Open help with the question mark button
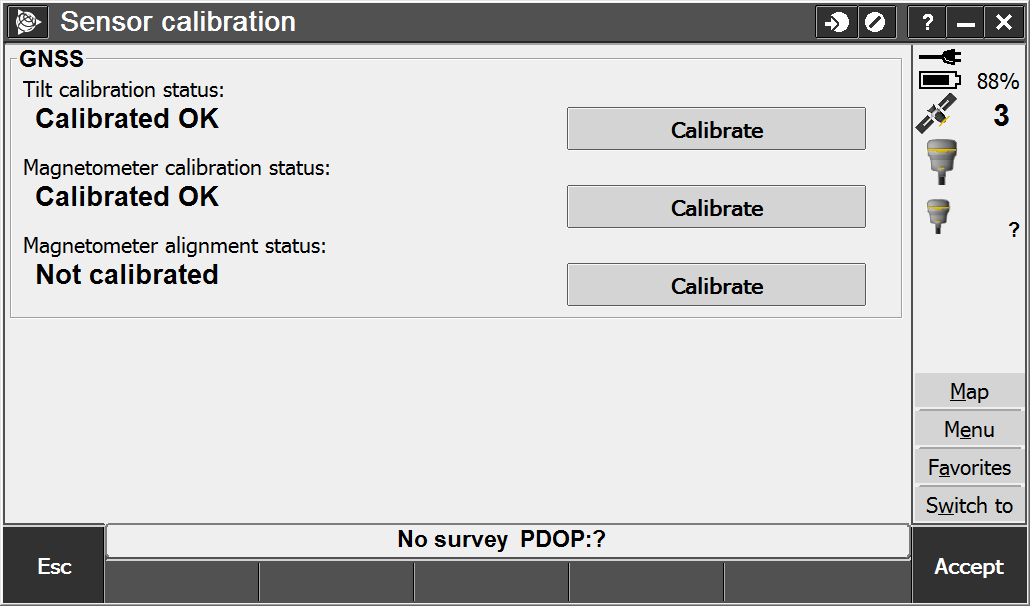1030x606 pixels. pyautogui.click(x=927, y=23)
